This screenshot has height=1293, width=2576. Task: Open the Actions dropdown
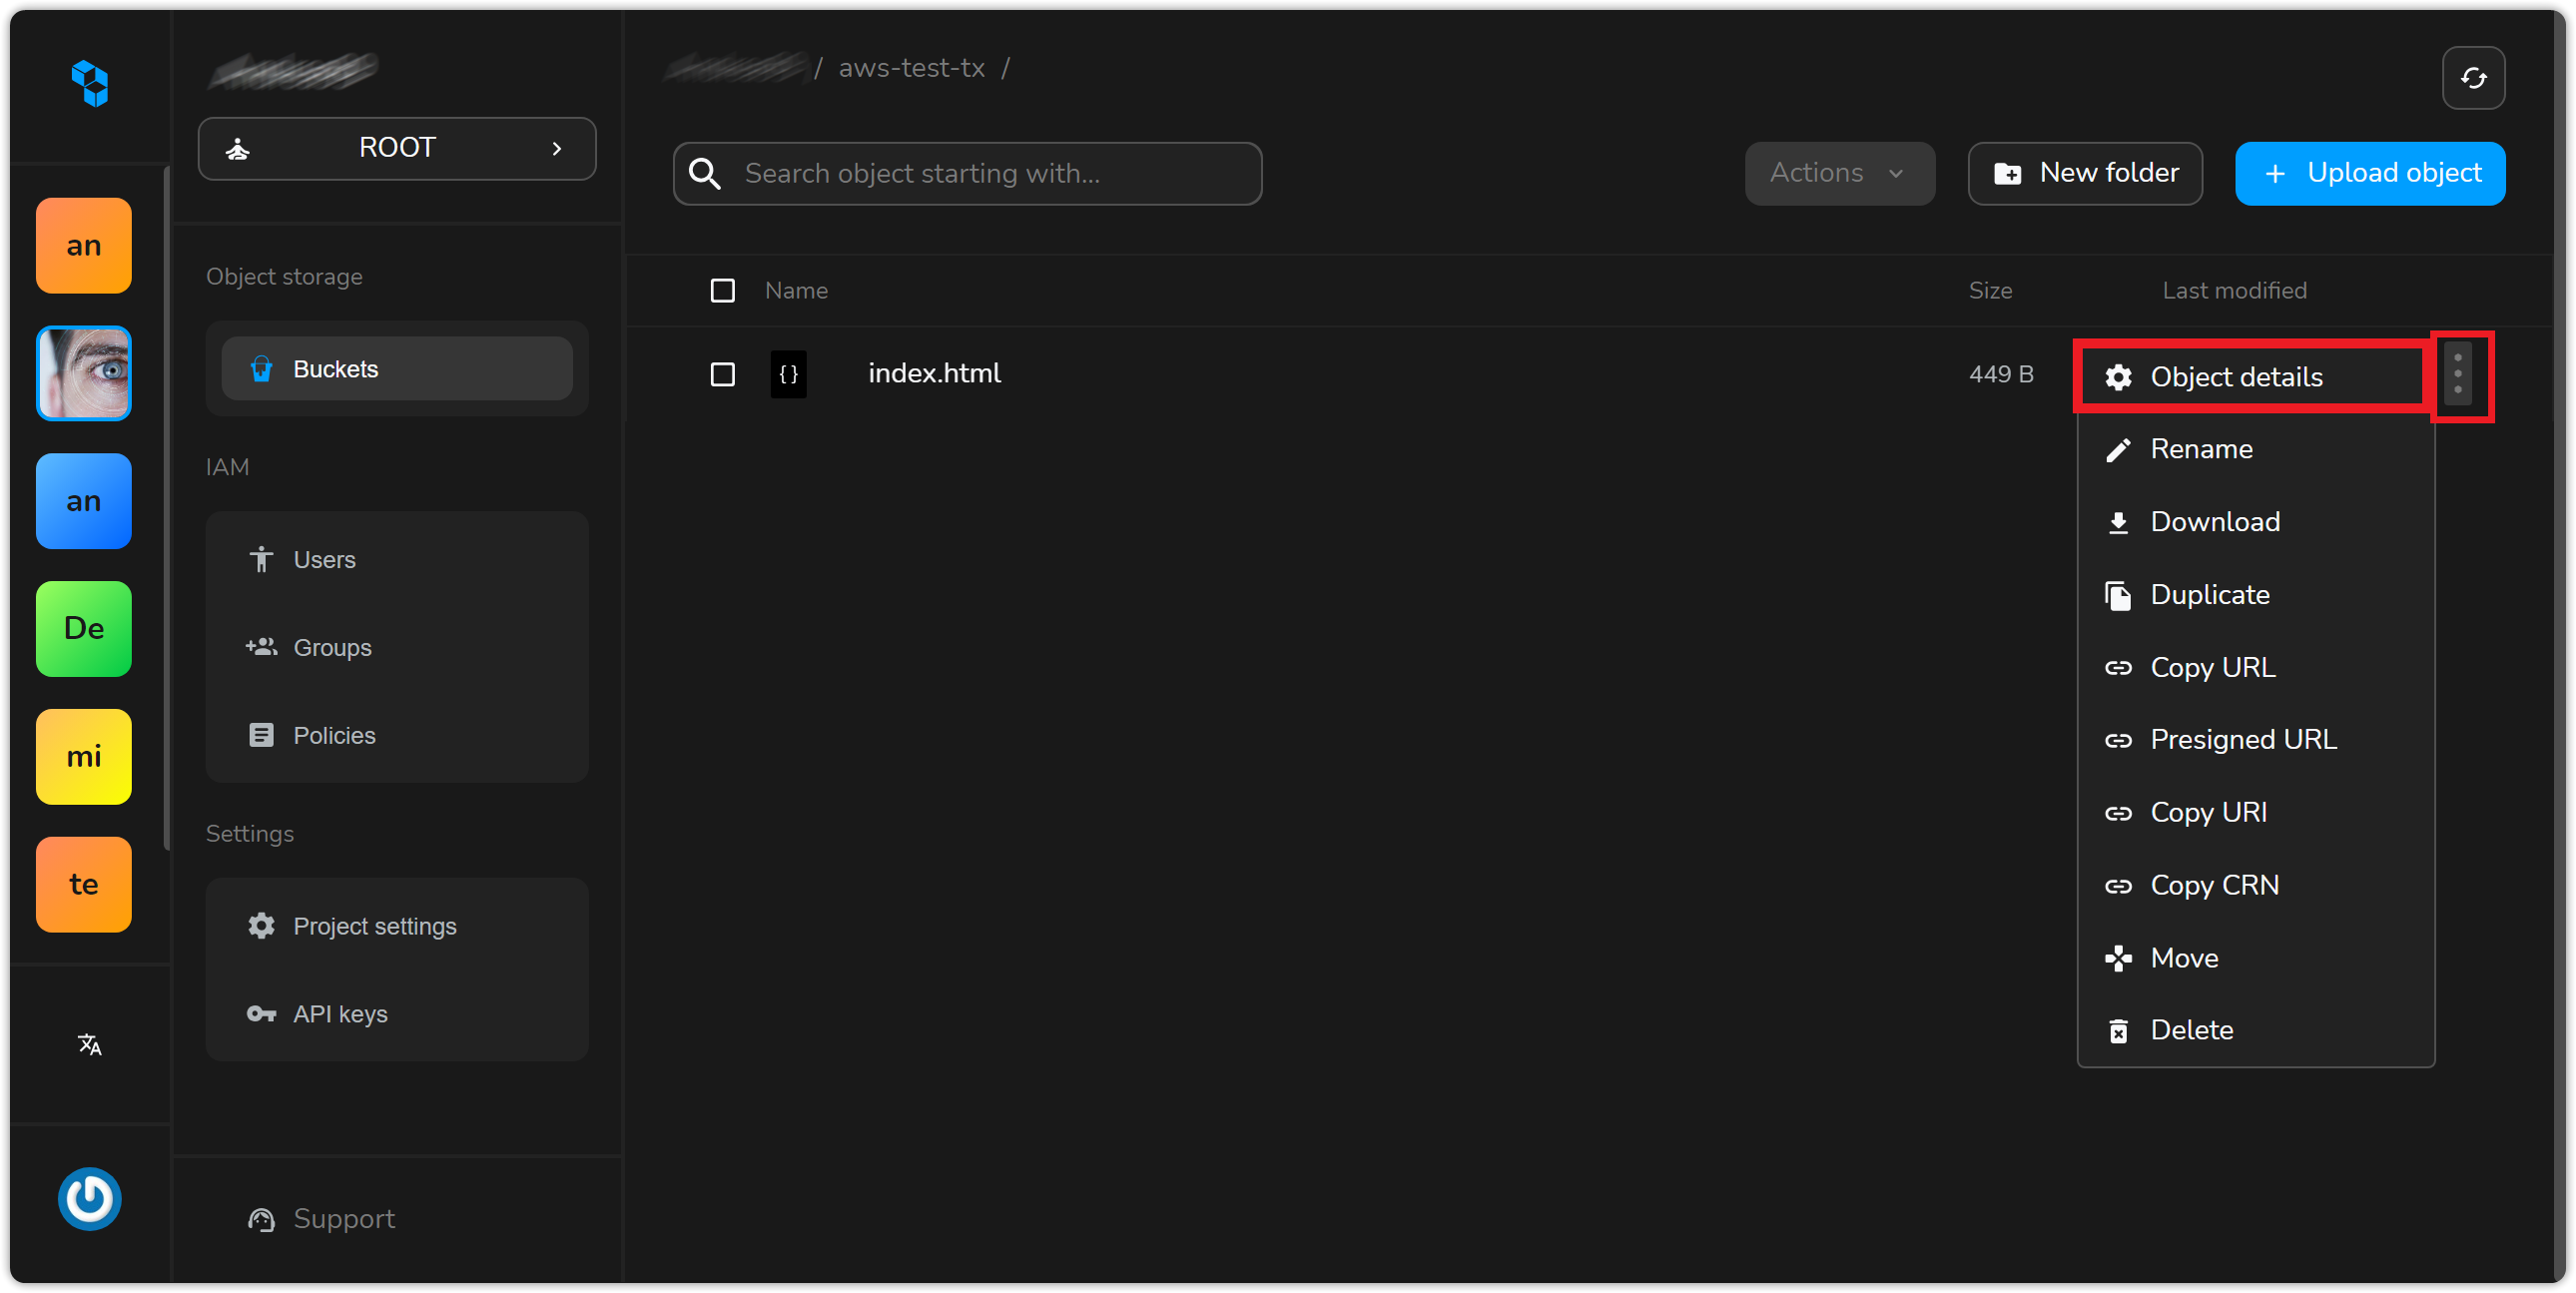[1838, 173]
